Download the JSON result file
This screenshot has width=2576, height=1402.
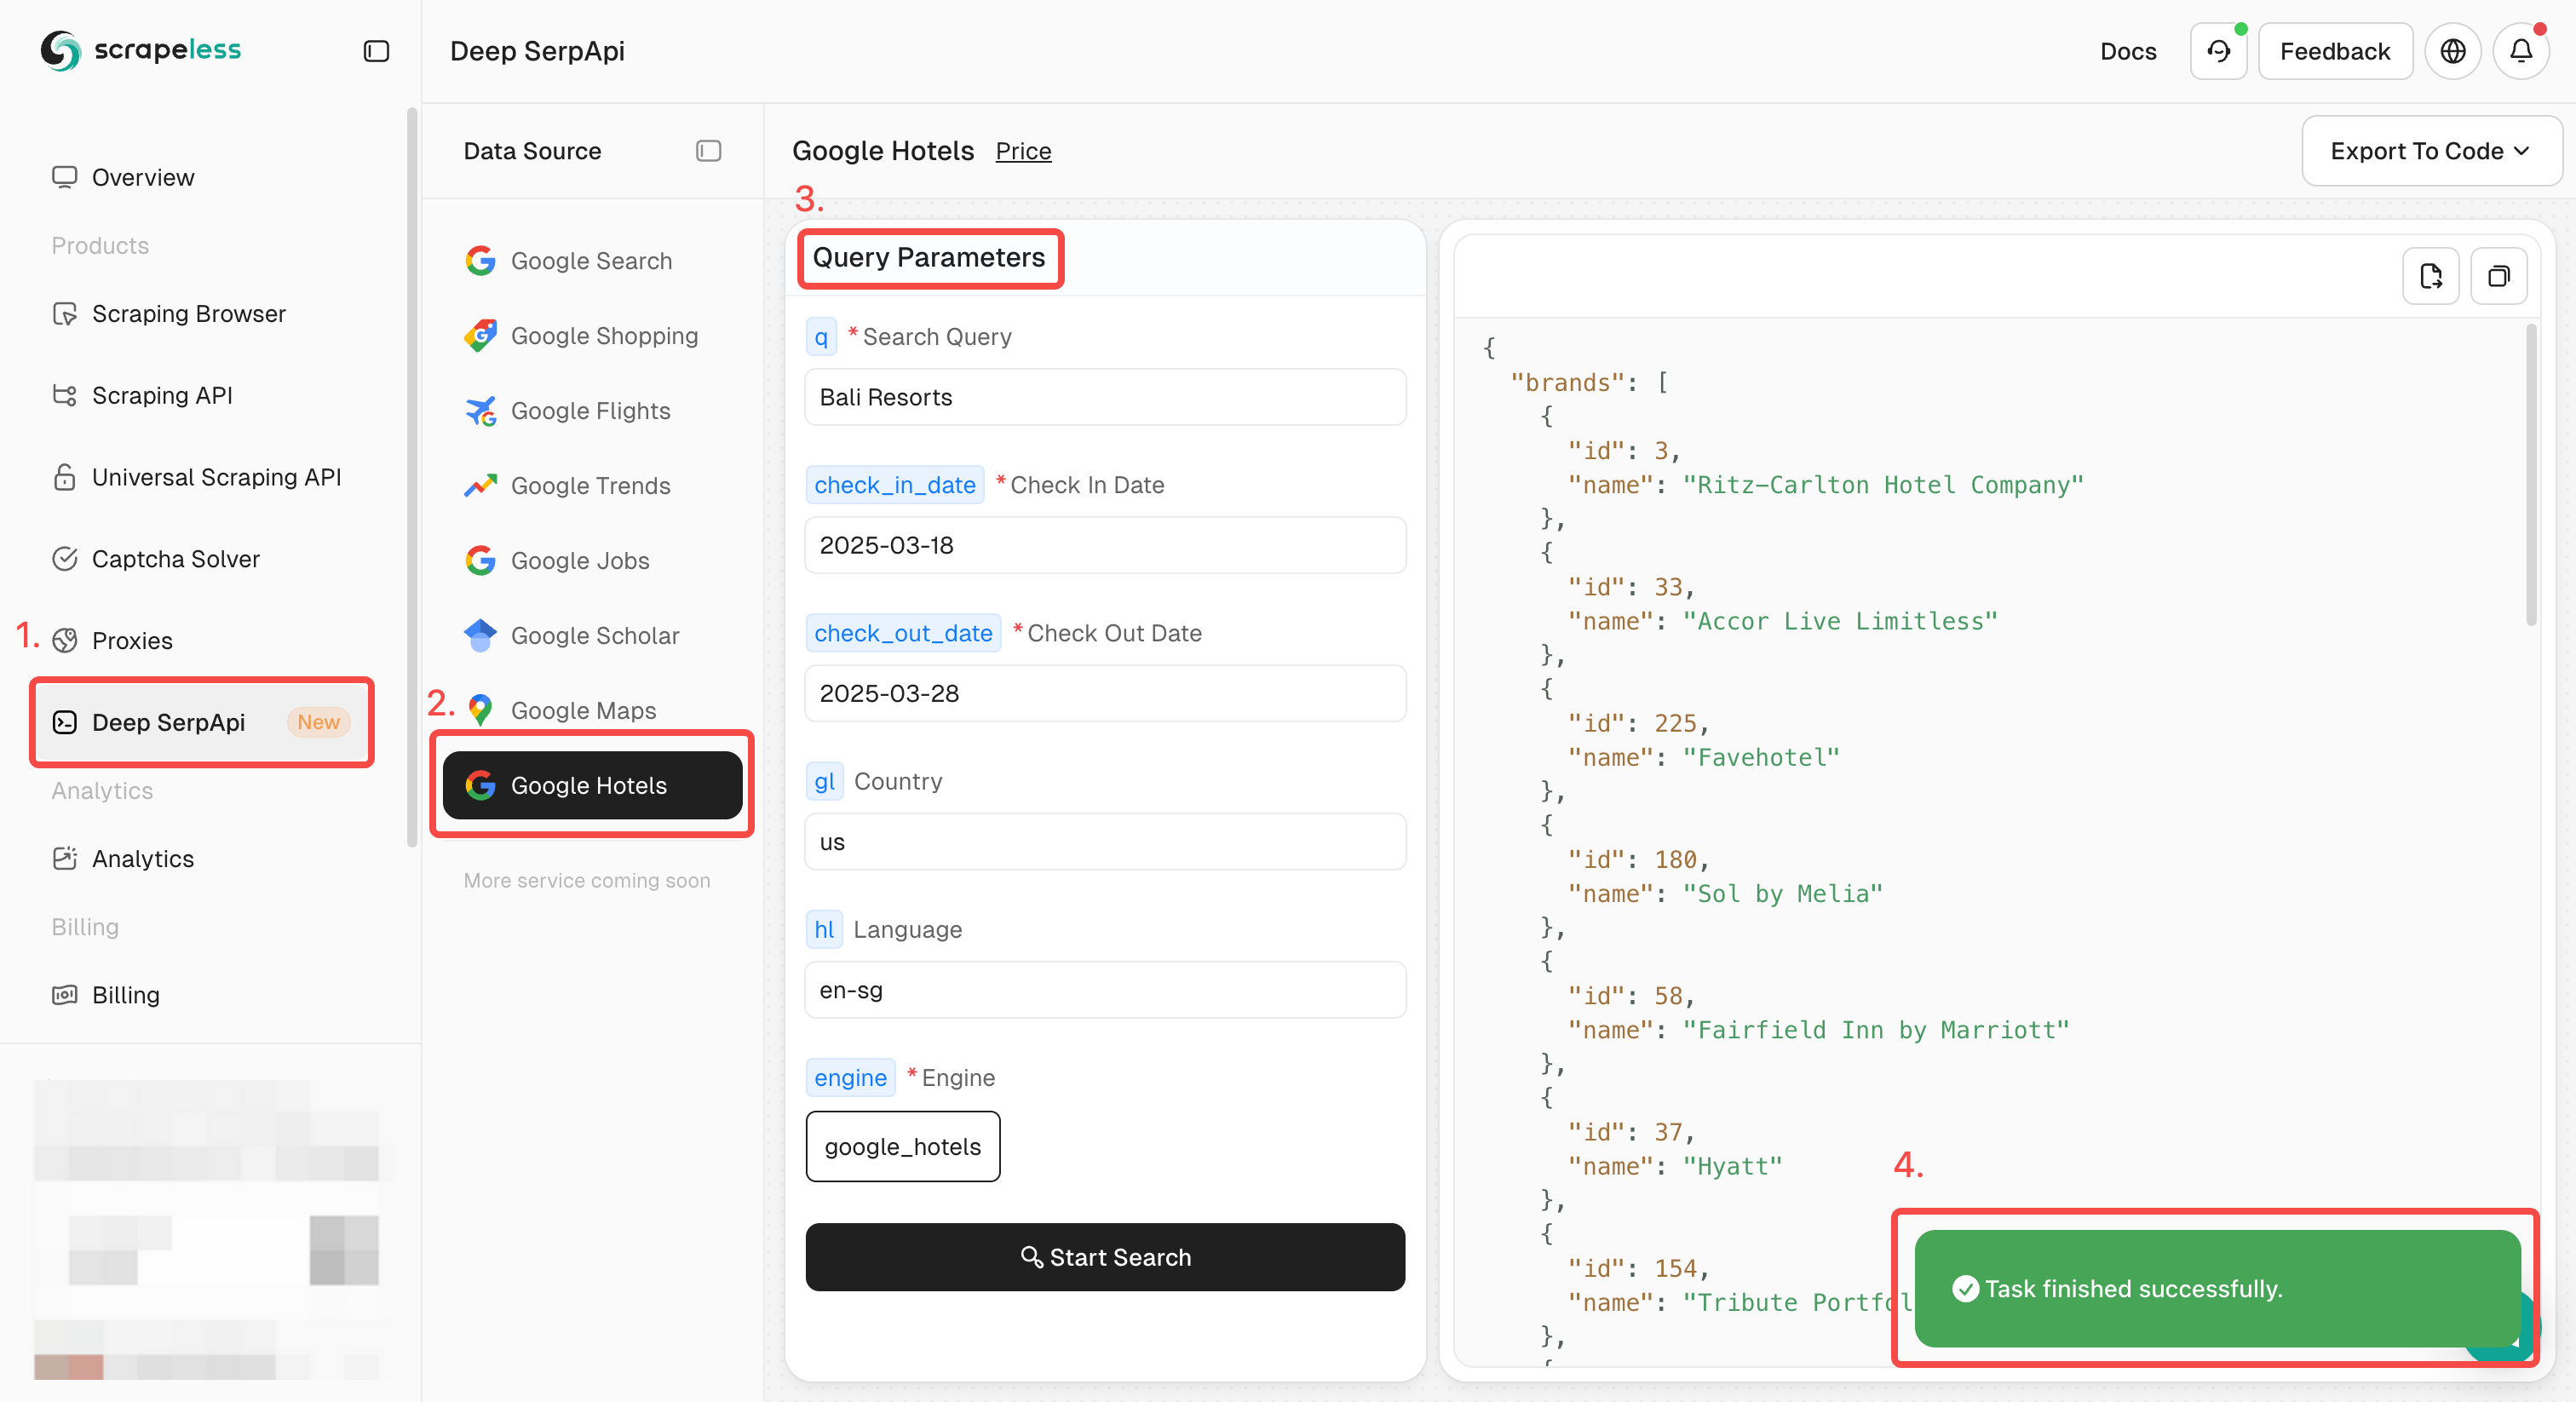tap(2430, 276)
